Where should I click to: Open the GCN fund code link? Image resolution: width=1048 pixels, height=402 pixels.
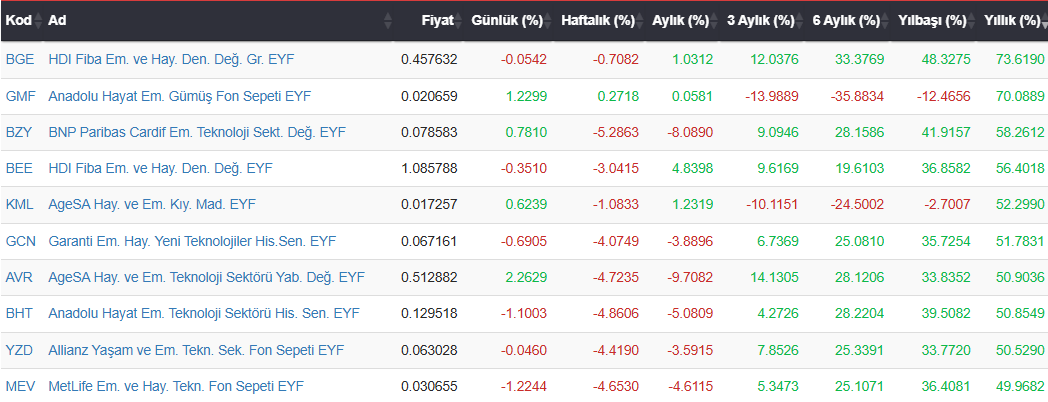click(x=19, y=241)
